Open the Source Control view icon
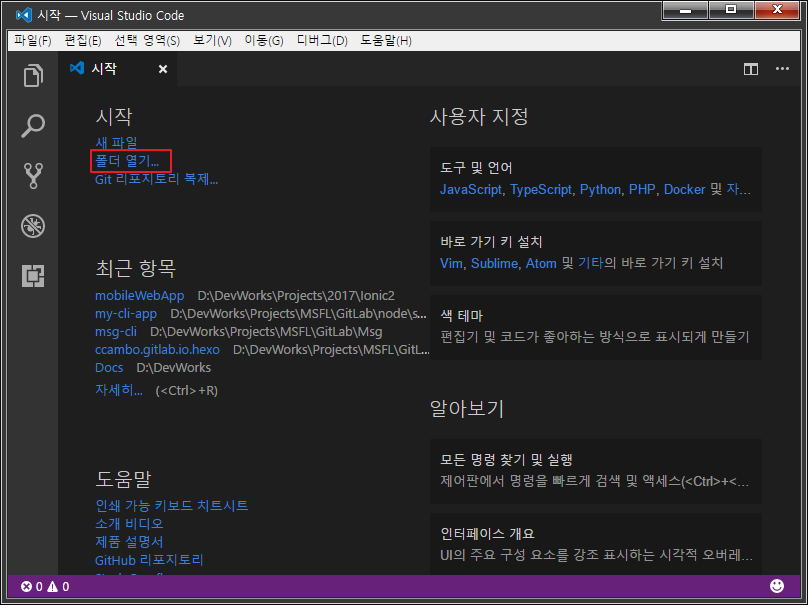This screenshot has height=605, width=808. (x=34, y=176)
